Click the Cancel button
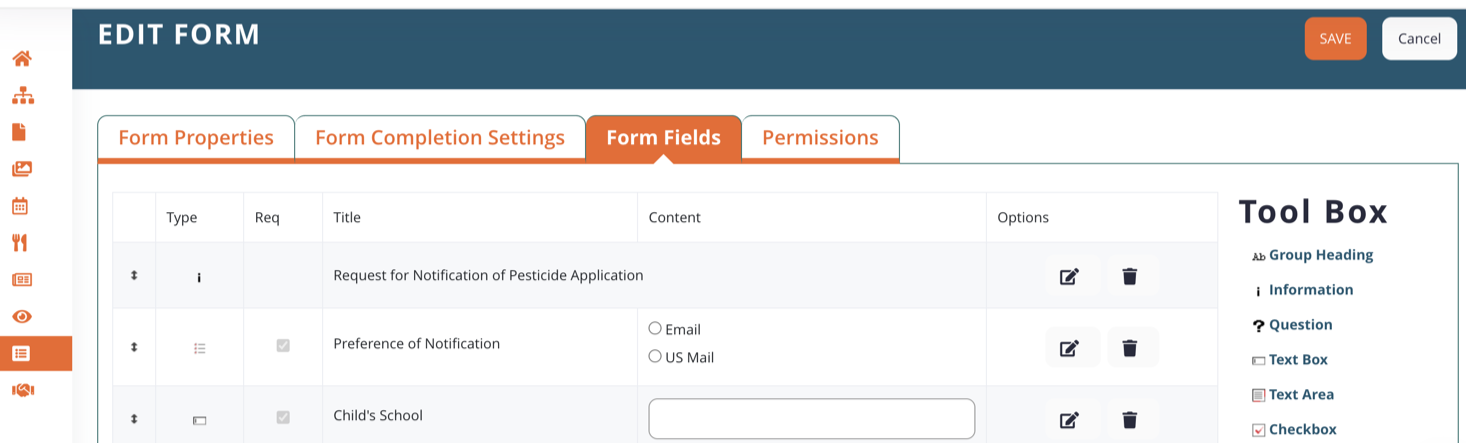Screen dimensions: 1466x443 point(1419,39)
